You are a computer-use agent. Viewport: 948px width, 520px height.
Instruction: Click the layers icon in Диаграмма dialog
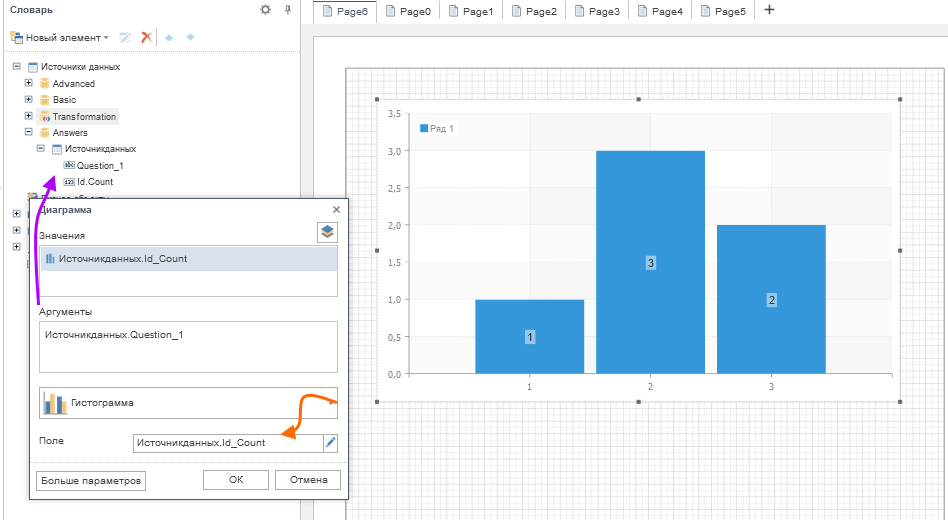[327, 232]
